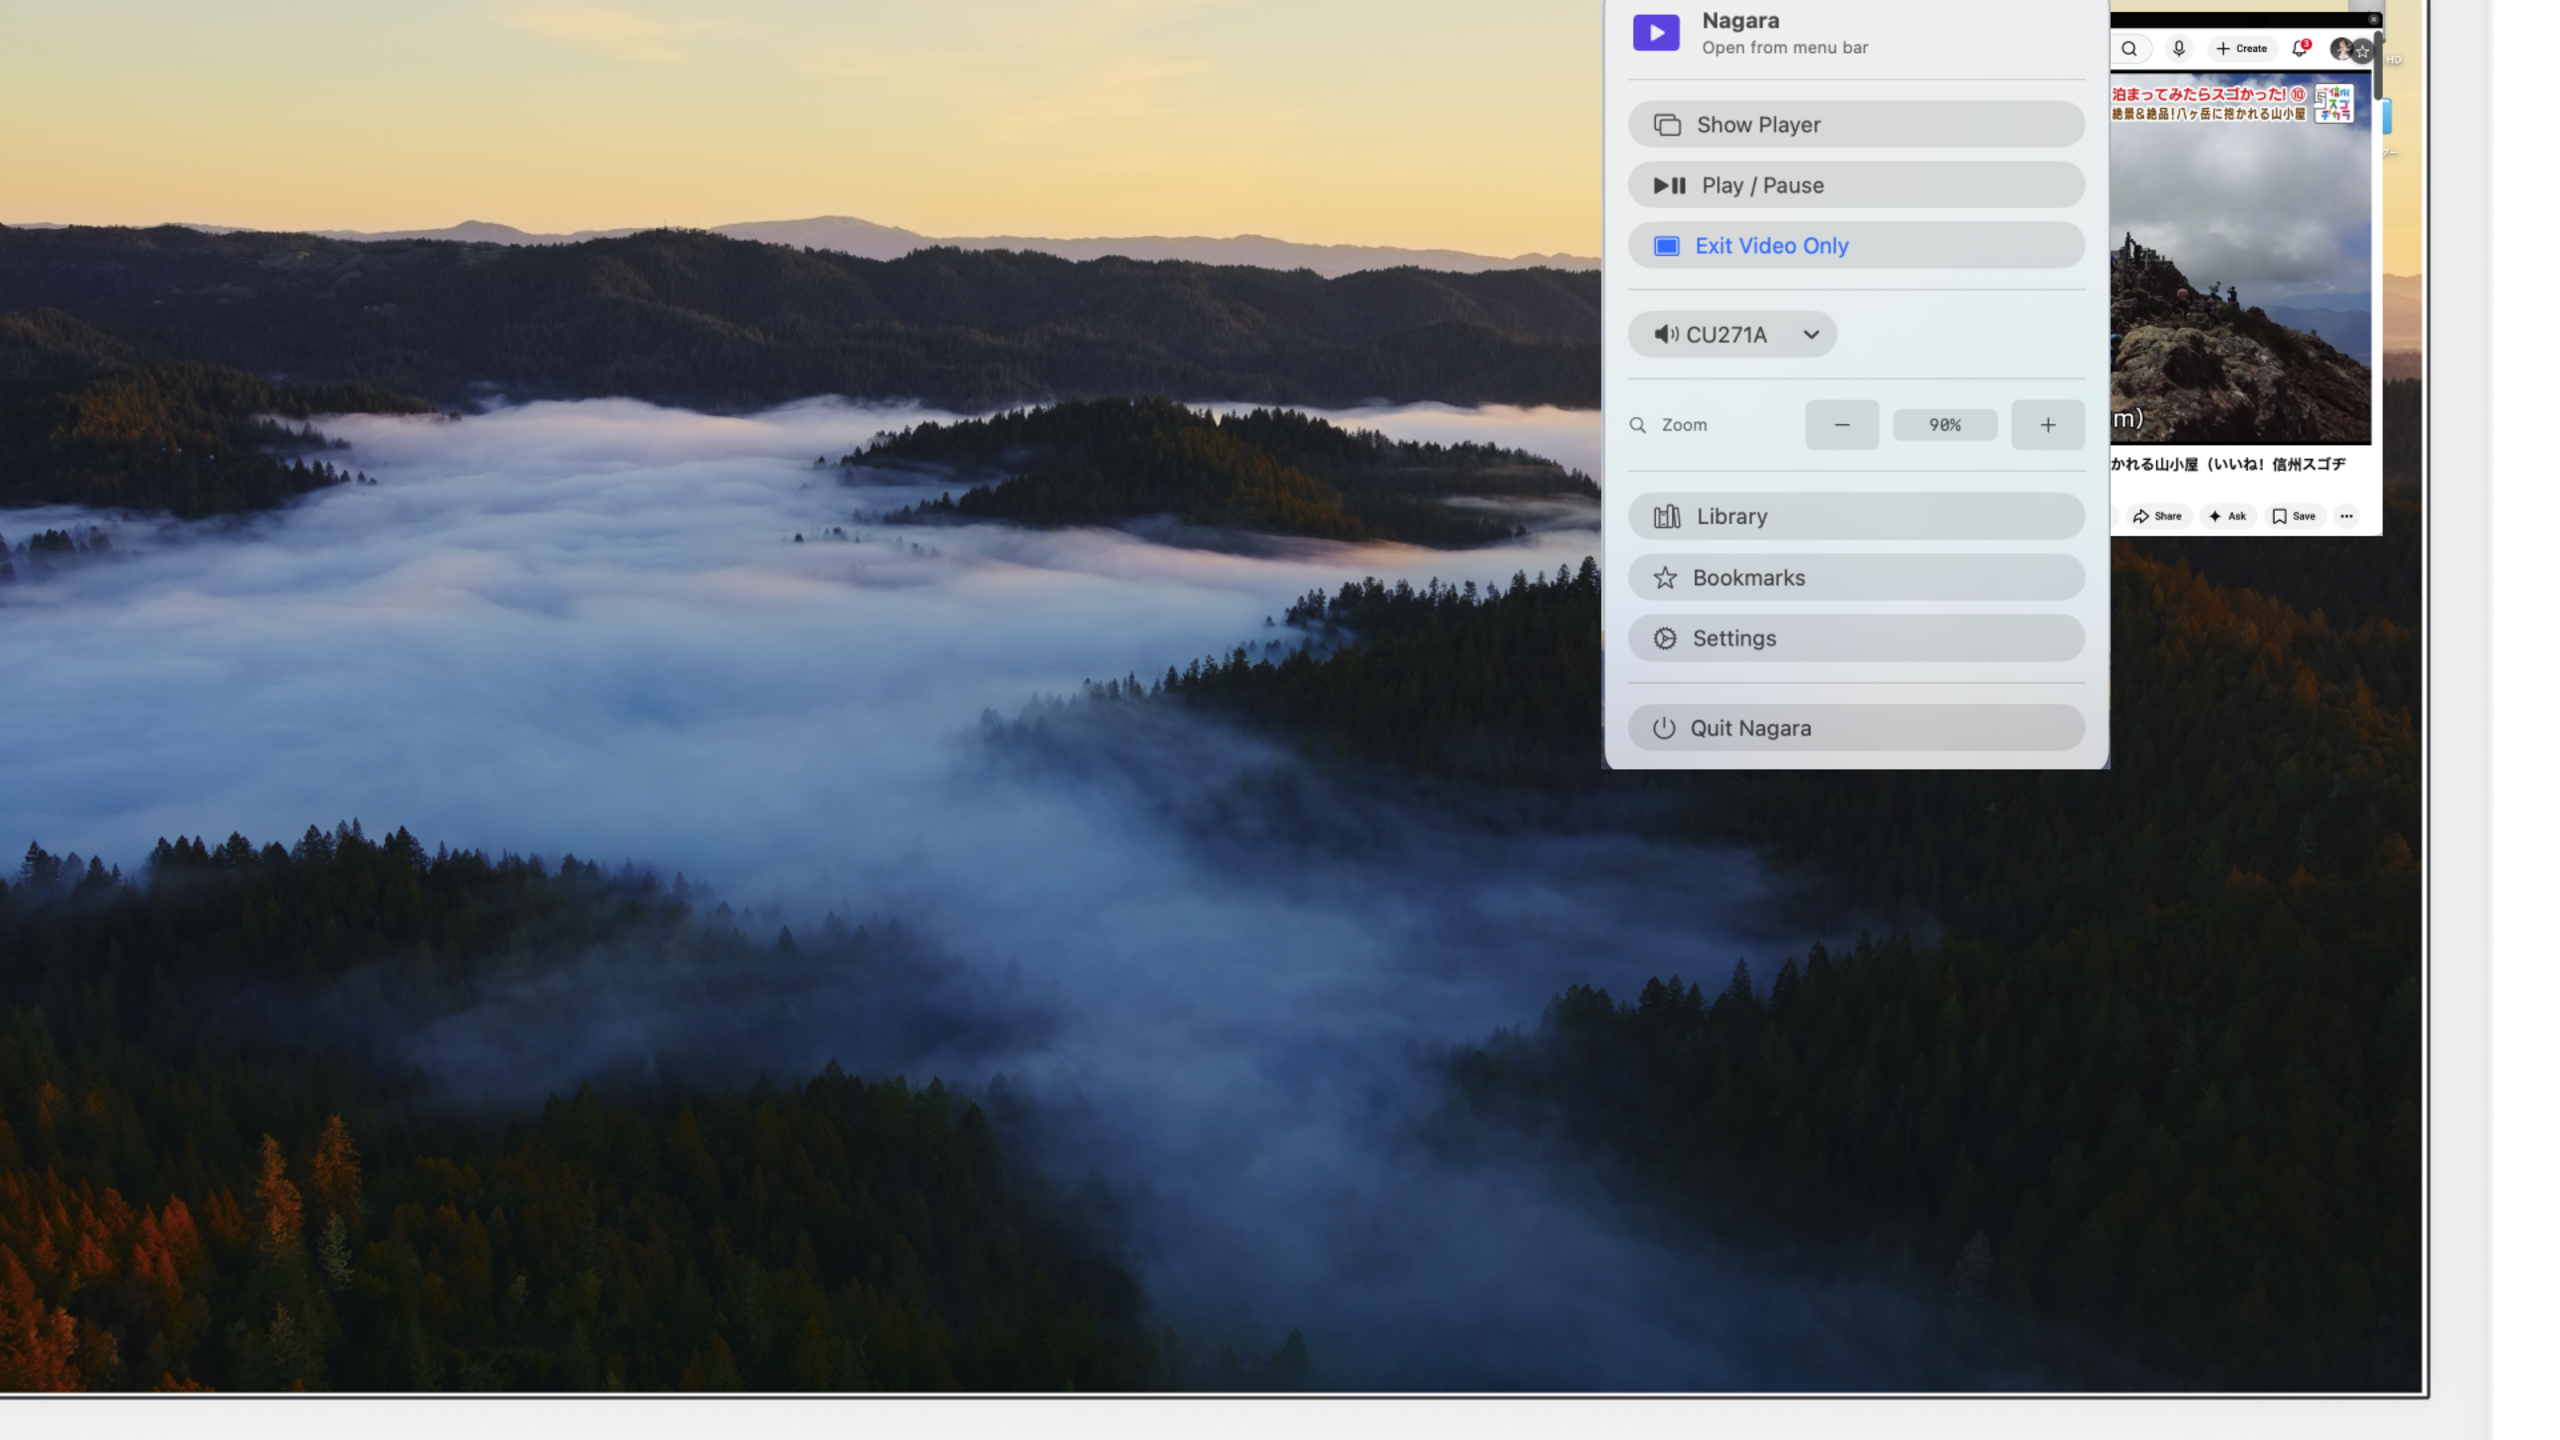Click the chevron beside CU271A
Image resolution: width=2560 pixels, height=1440 pixels.
[1811, 335]
